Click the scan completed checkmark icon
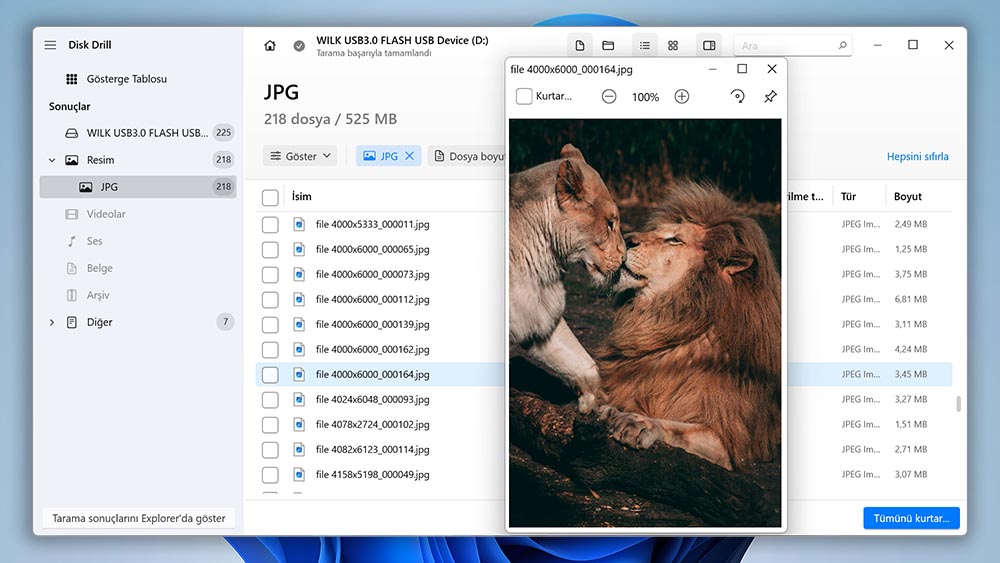 pos(299,45)
